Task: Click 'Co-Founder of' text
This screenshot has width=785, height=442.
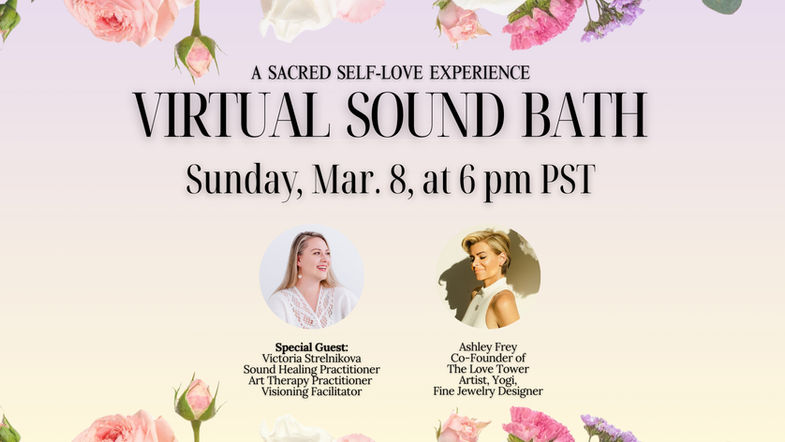Action: [x=488, y=358]
